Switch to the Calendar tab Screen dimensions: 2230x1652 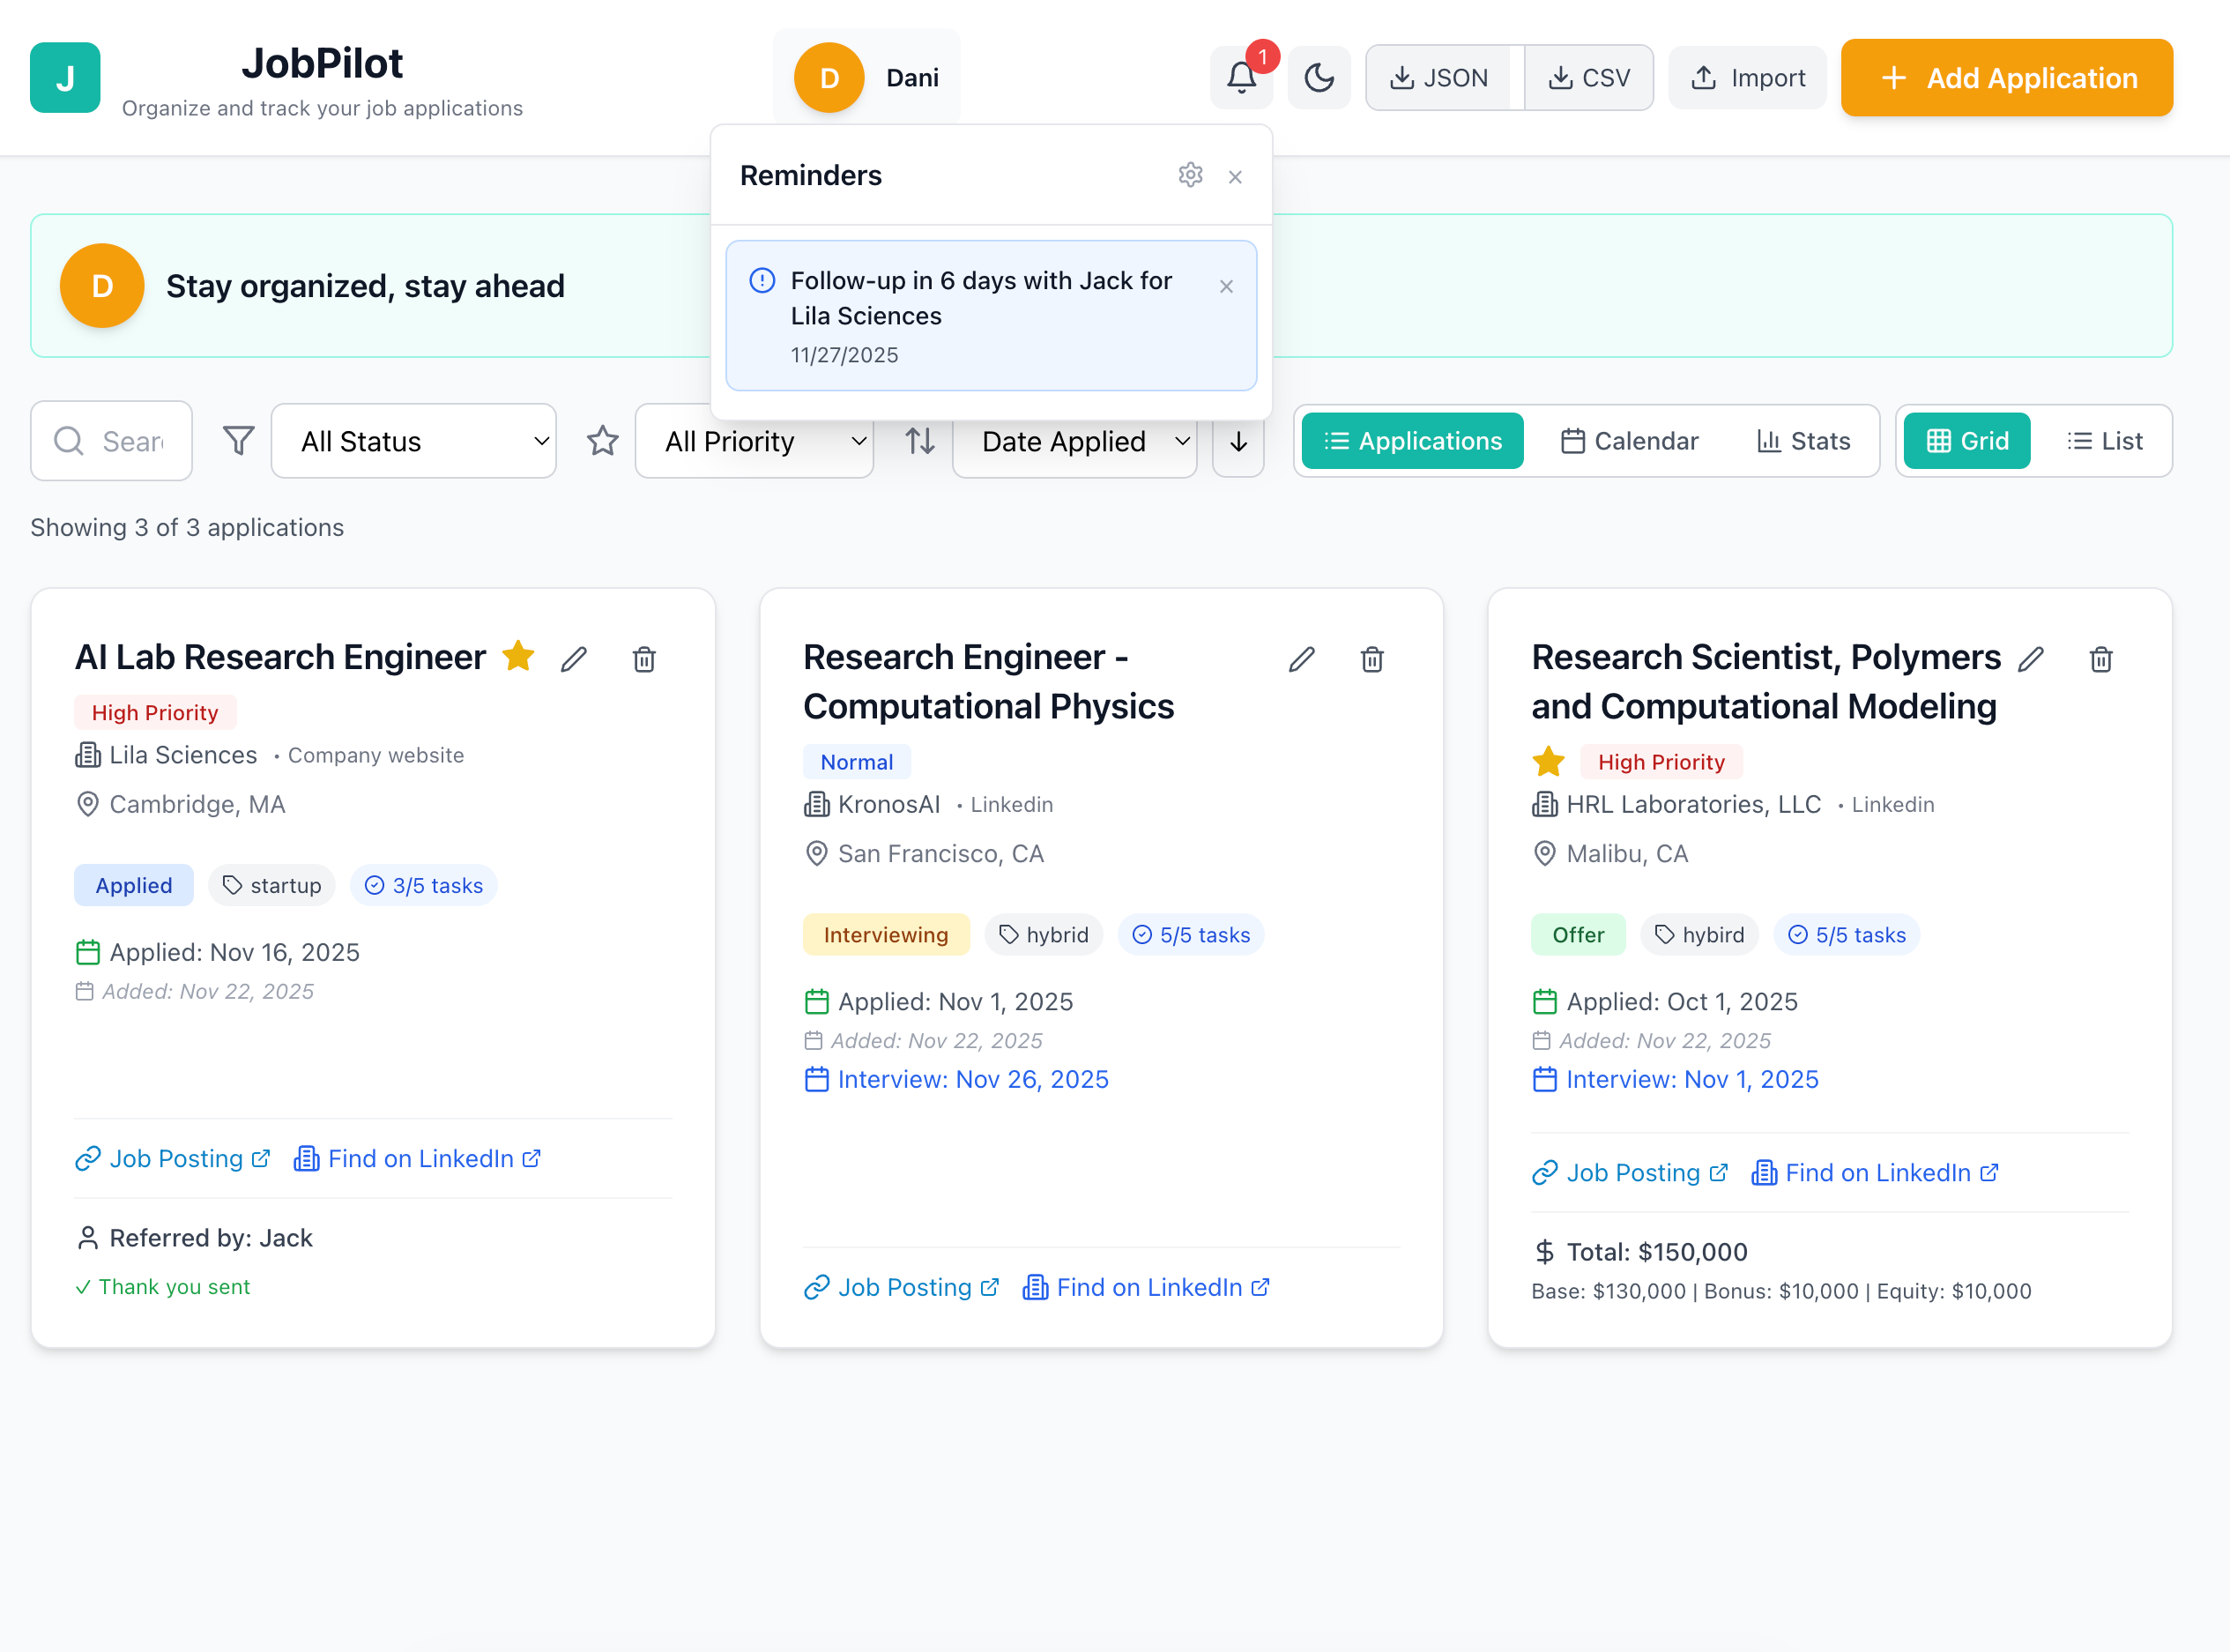(x=1629, y=441)
